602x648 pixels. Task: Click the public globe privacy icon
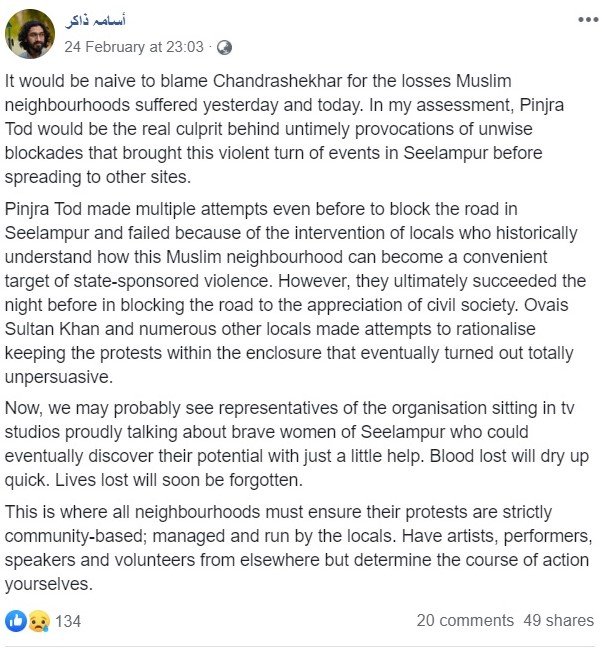tap(224, 47)
